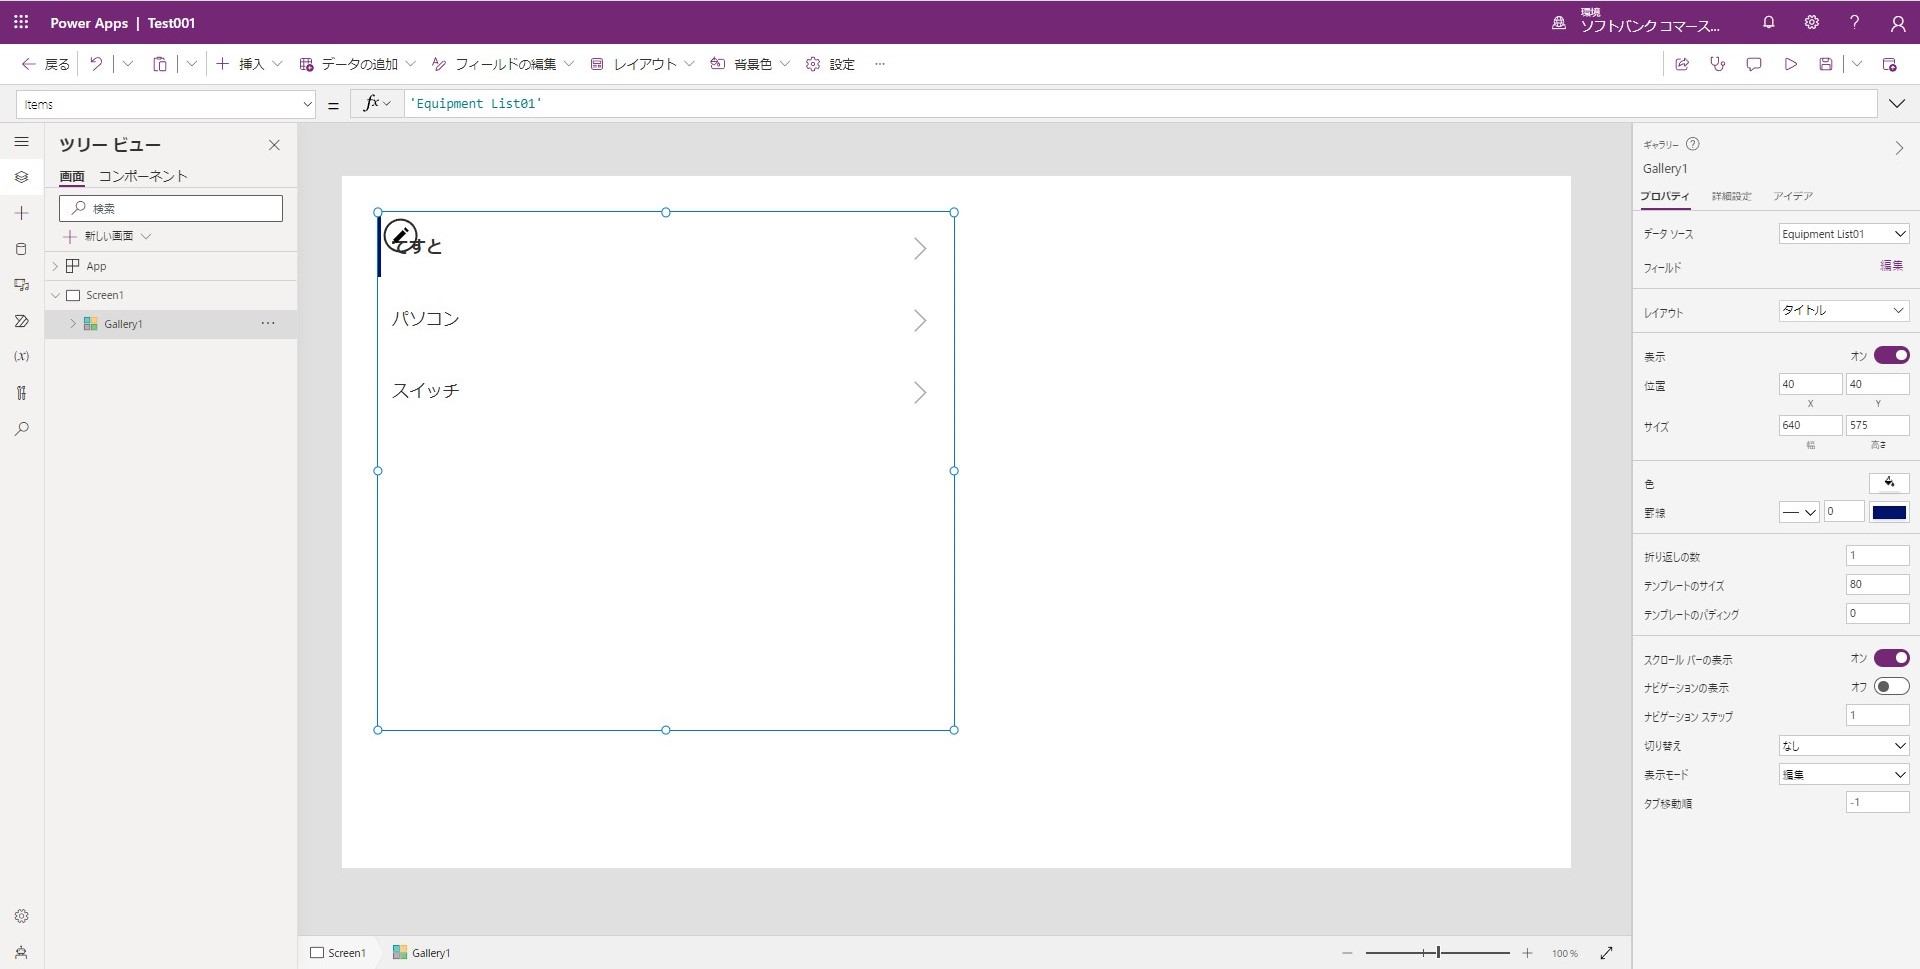Screen dimensions: 1920x969
Task: Open the レイアウト タイトル dropdown
Action: (x=1843, y=311)
